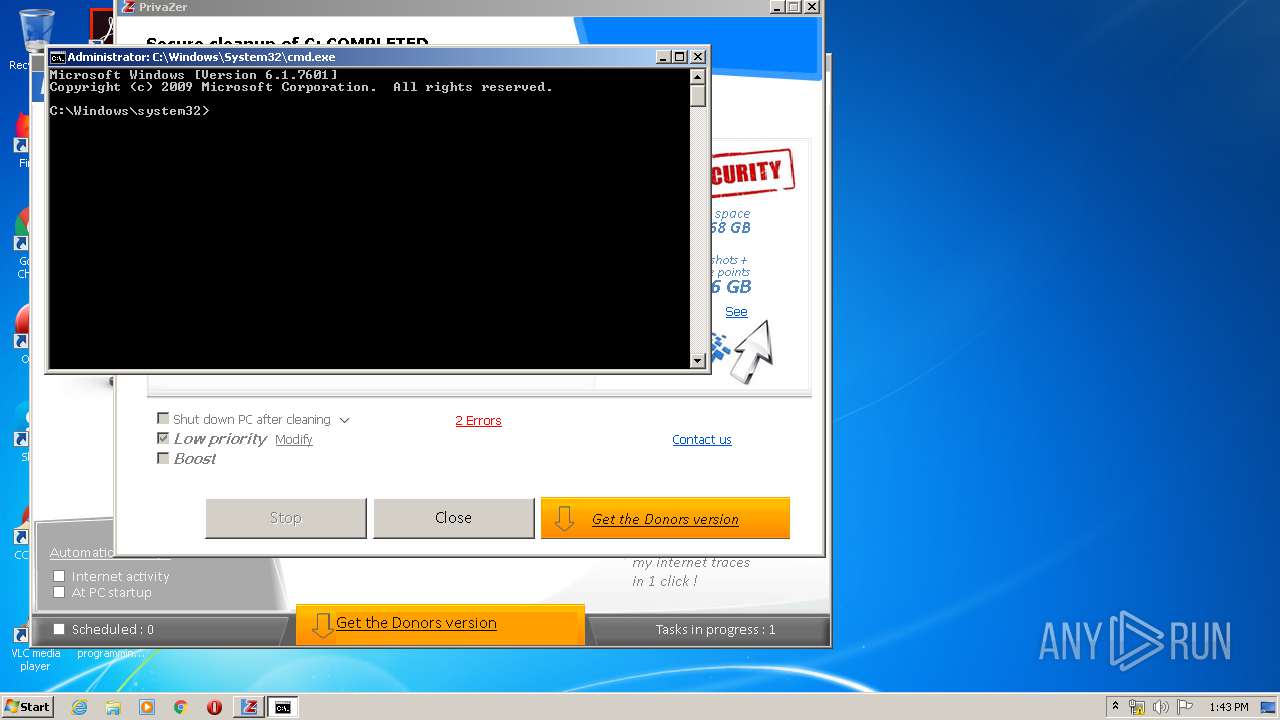The height and width of the screenshot is (720, 1280).
Task: Click the Modify link next to Low priority
Action: click(x=294, y=440)
